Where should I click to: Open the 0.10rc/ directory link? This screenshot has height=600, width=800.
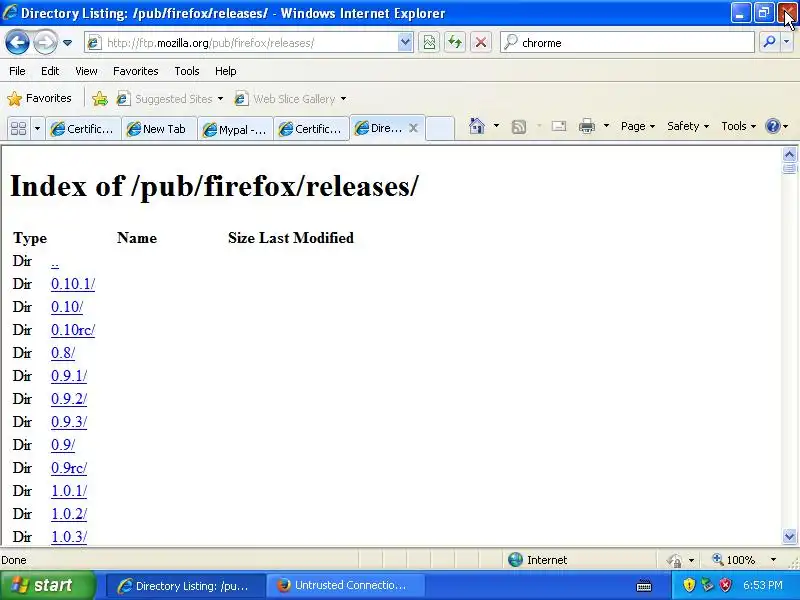pyautogui.click(x=73, y=330)
